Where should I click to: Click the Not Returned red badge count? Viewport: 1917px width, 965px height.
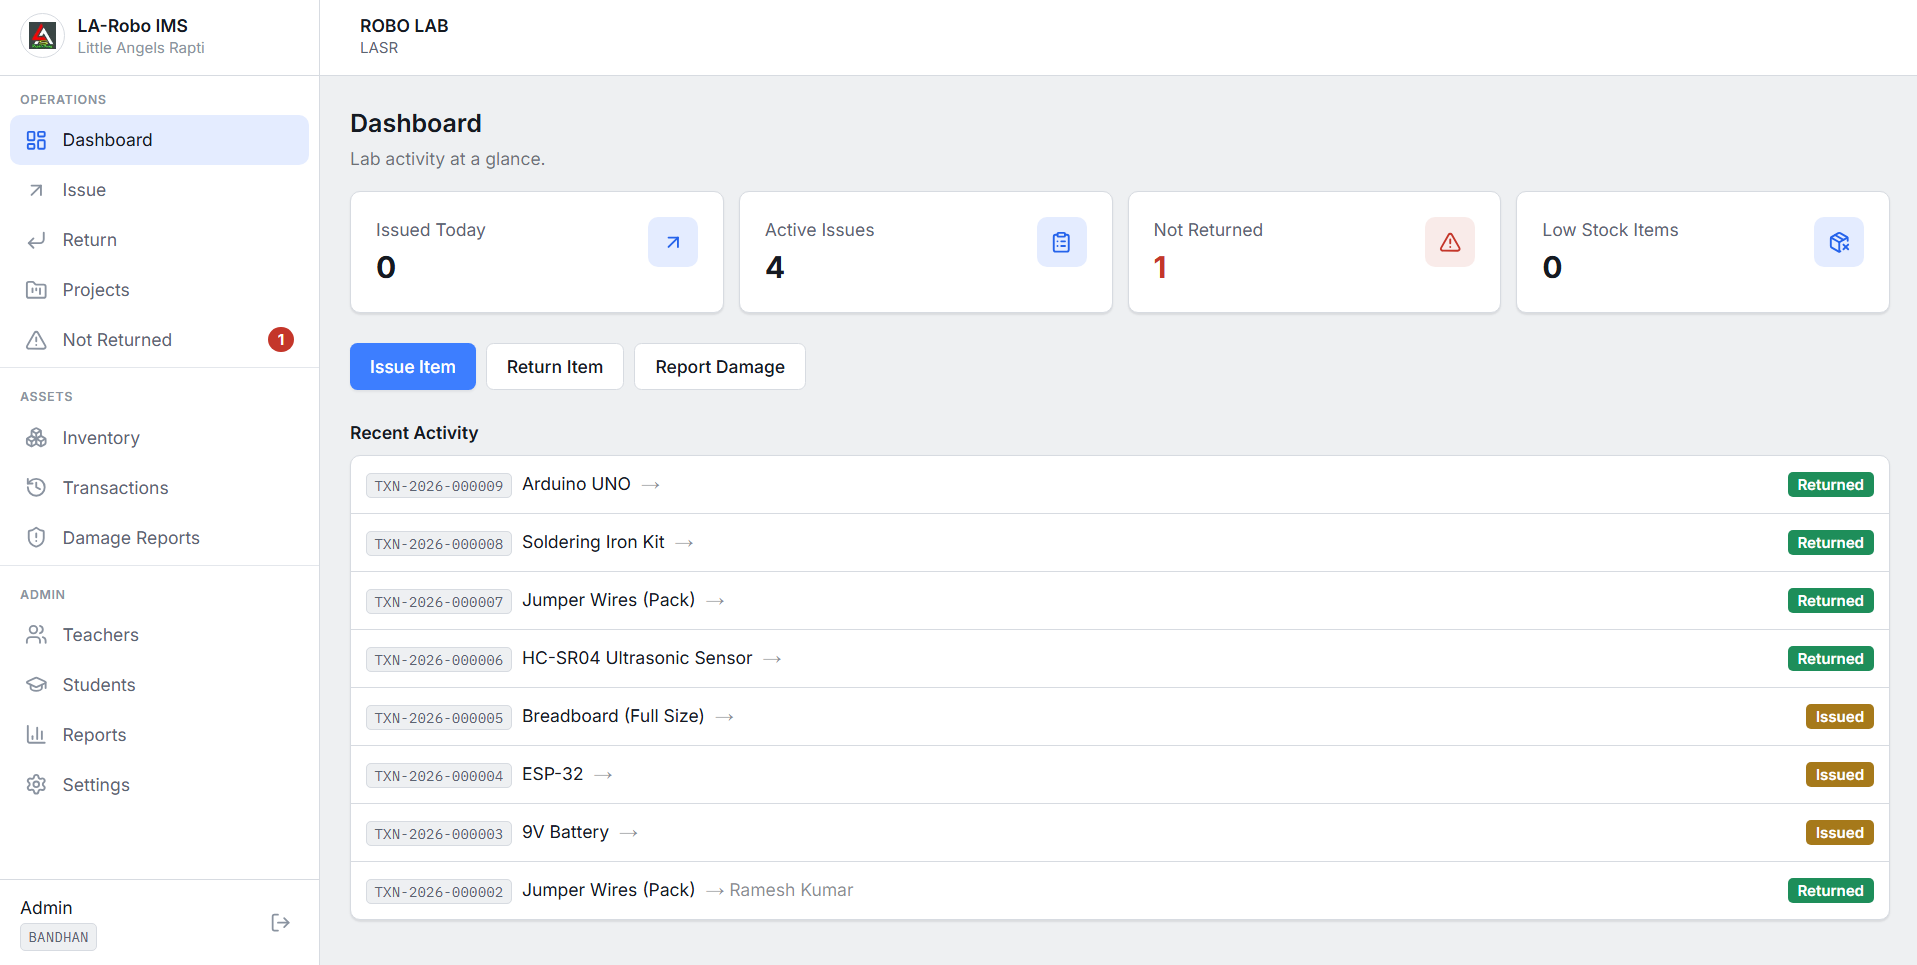[x=281, y=340]
